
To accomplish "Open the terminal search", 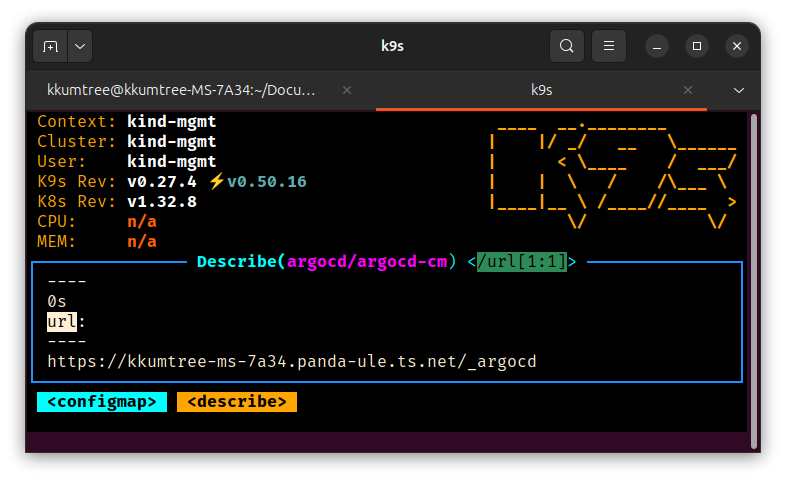I will click(566, 46).
